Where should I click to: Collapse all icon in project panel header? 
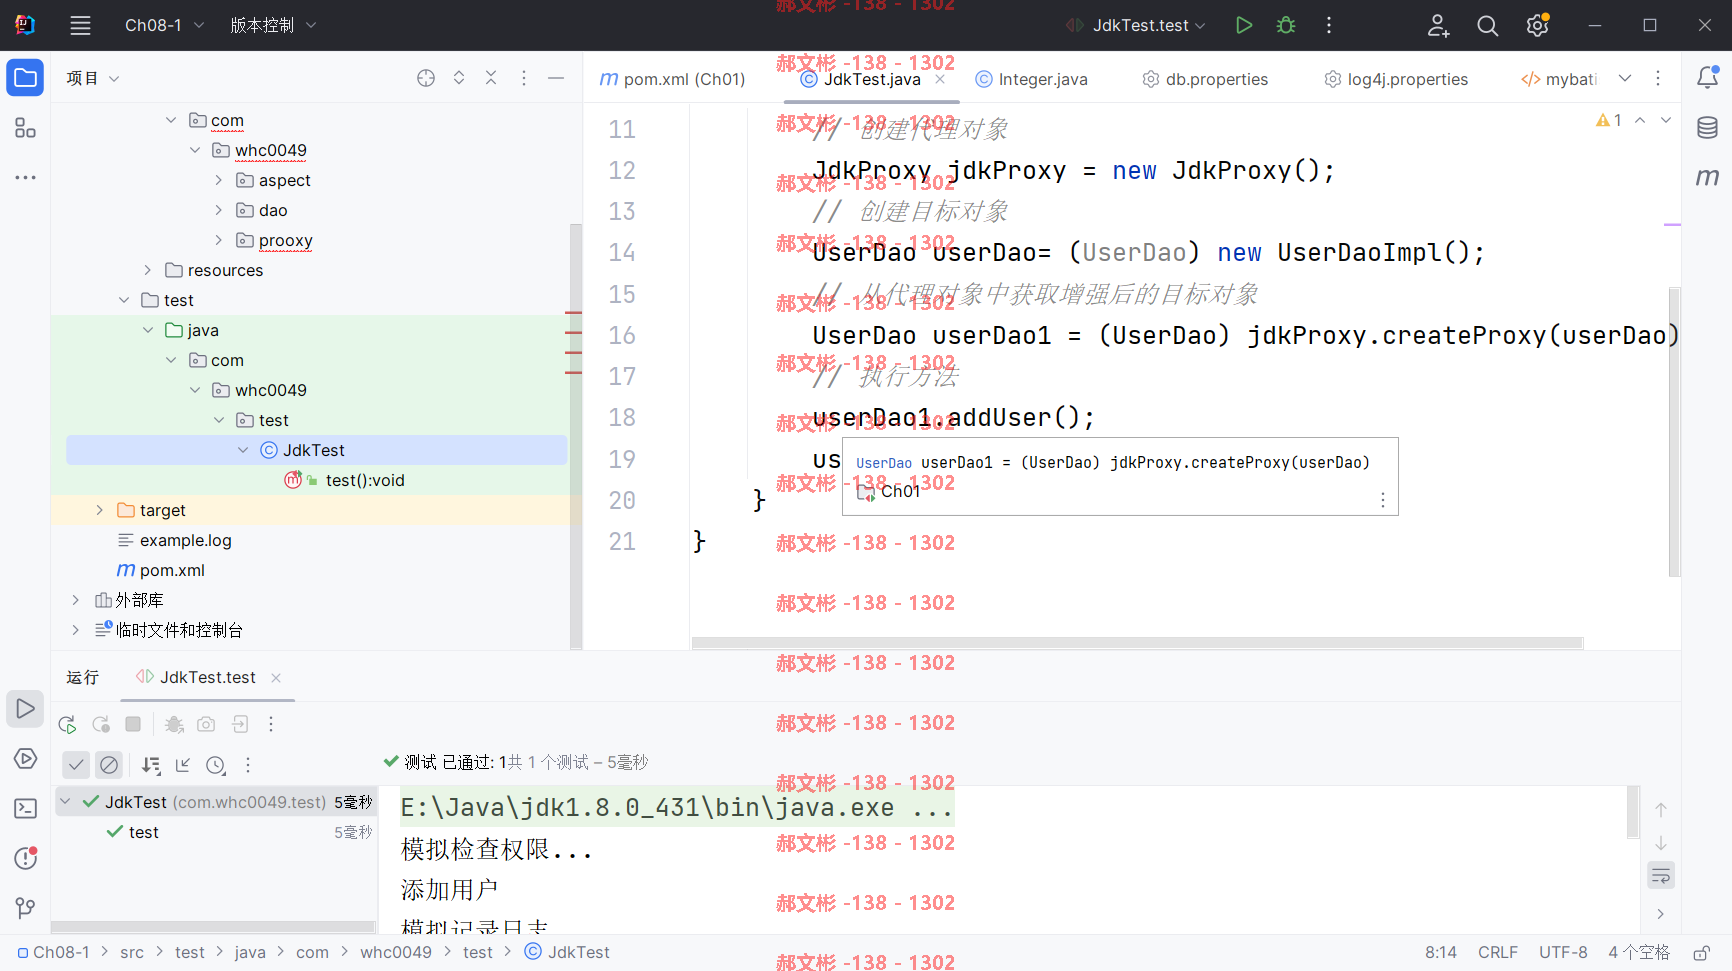[x=491, y=78]
